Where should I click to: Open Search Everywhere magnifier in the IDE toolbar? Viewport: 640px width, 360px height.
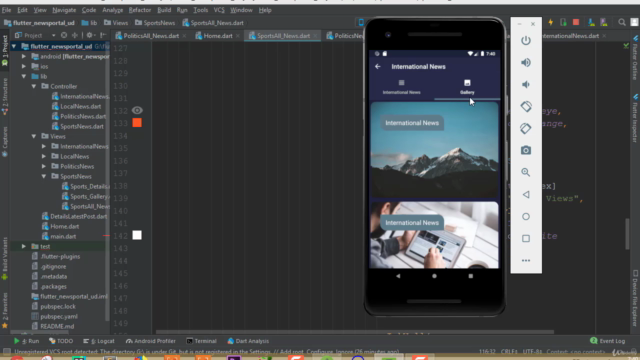click(x=622, y=22)
